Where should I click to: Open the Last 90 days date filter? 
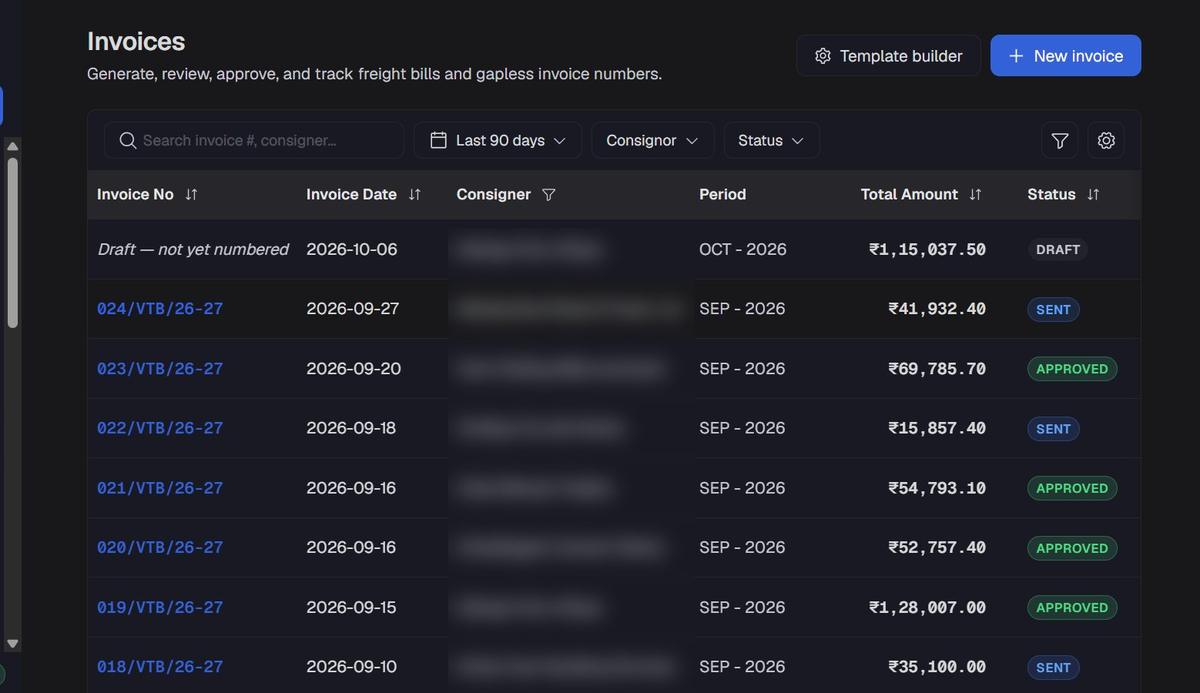click(x=498, y=140)
